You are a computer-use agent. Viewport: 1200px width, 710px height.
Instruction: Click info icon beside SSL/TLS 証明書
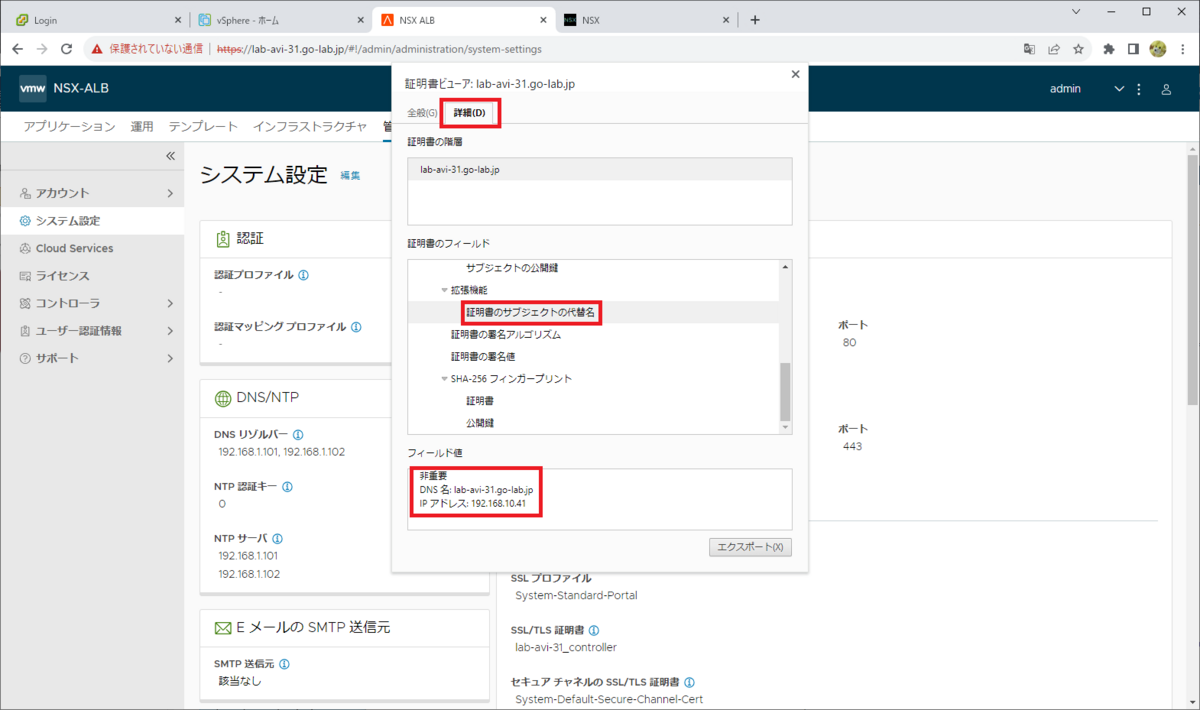(x=594, y=630)
